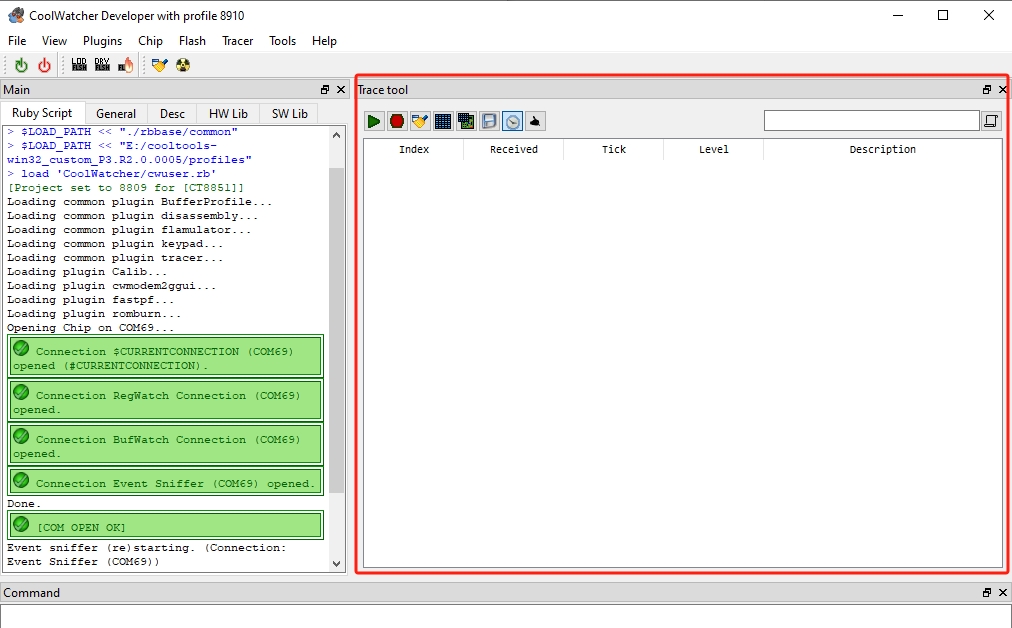Click the black hat icon in Trace tool
1012x628 pixels.
(x=535, y=121)
